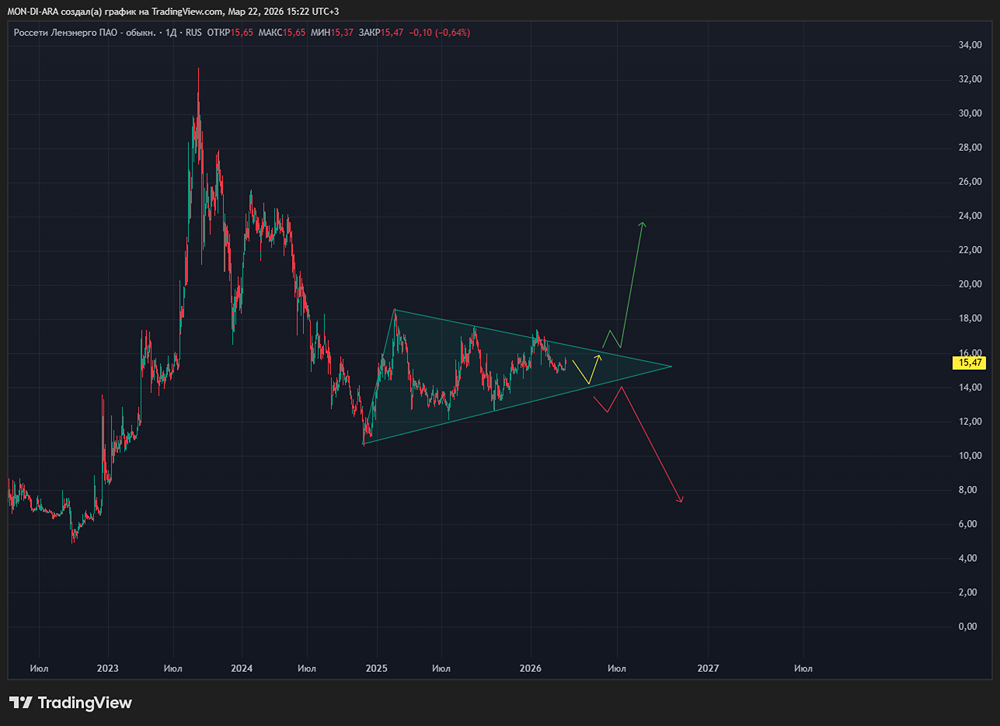The width and height of the screenshot is (1000, 726).
Task: Click the ОТКР 15,65 open value
Action: tap(230, 33)
